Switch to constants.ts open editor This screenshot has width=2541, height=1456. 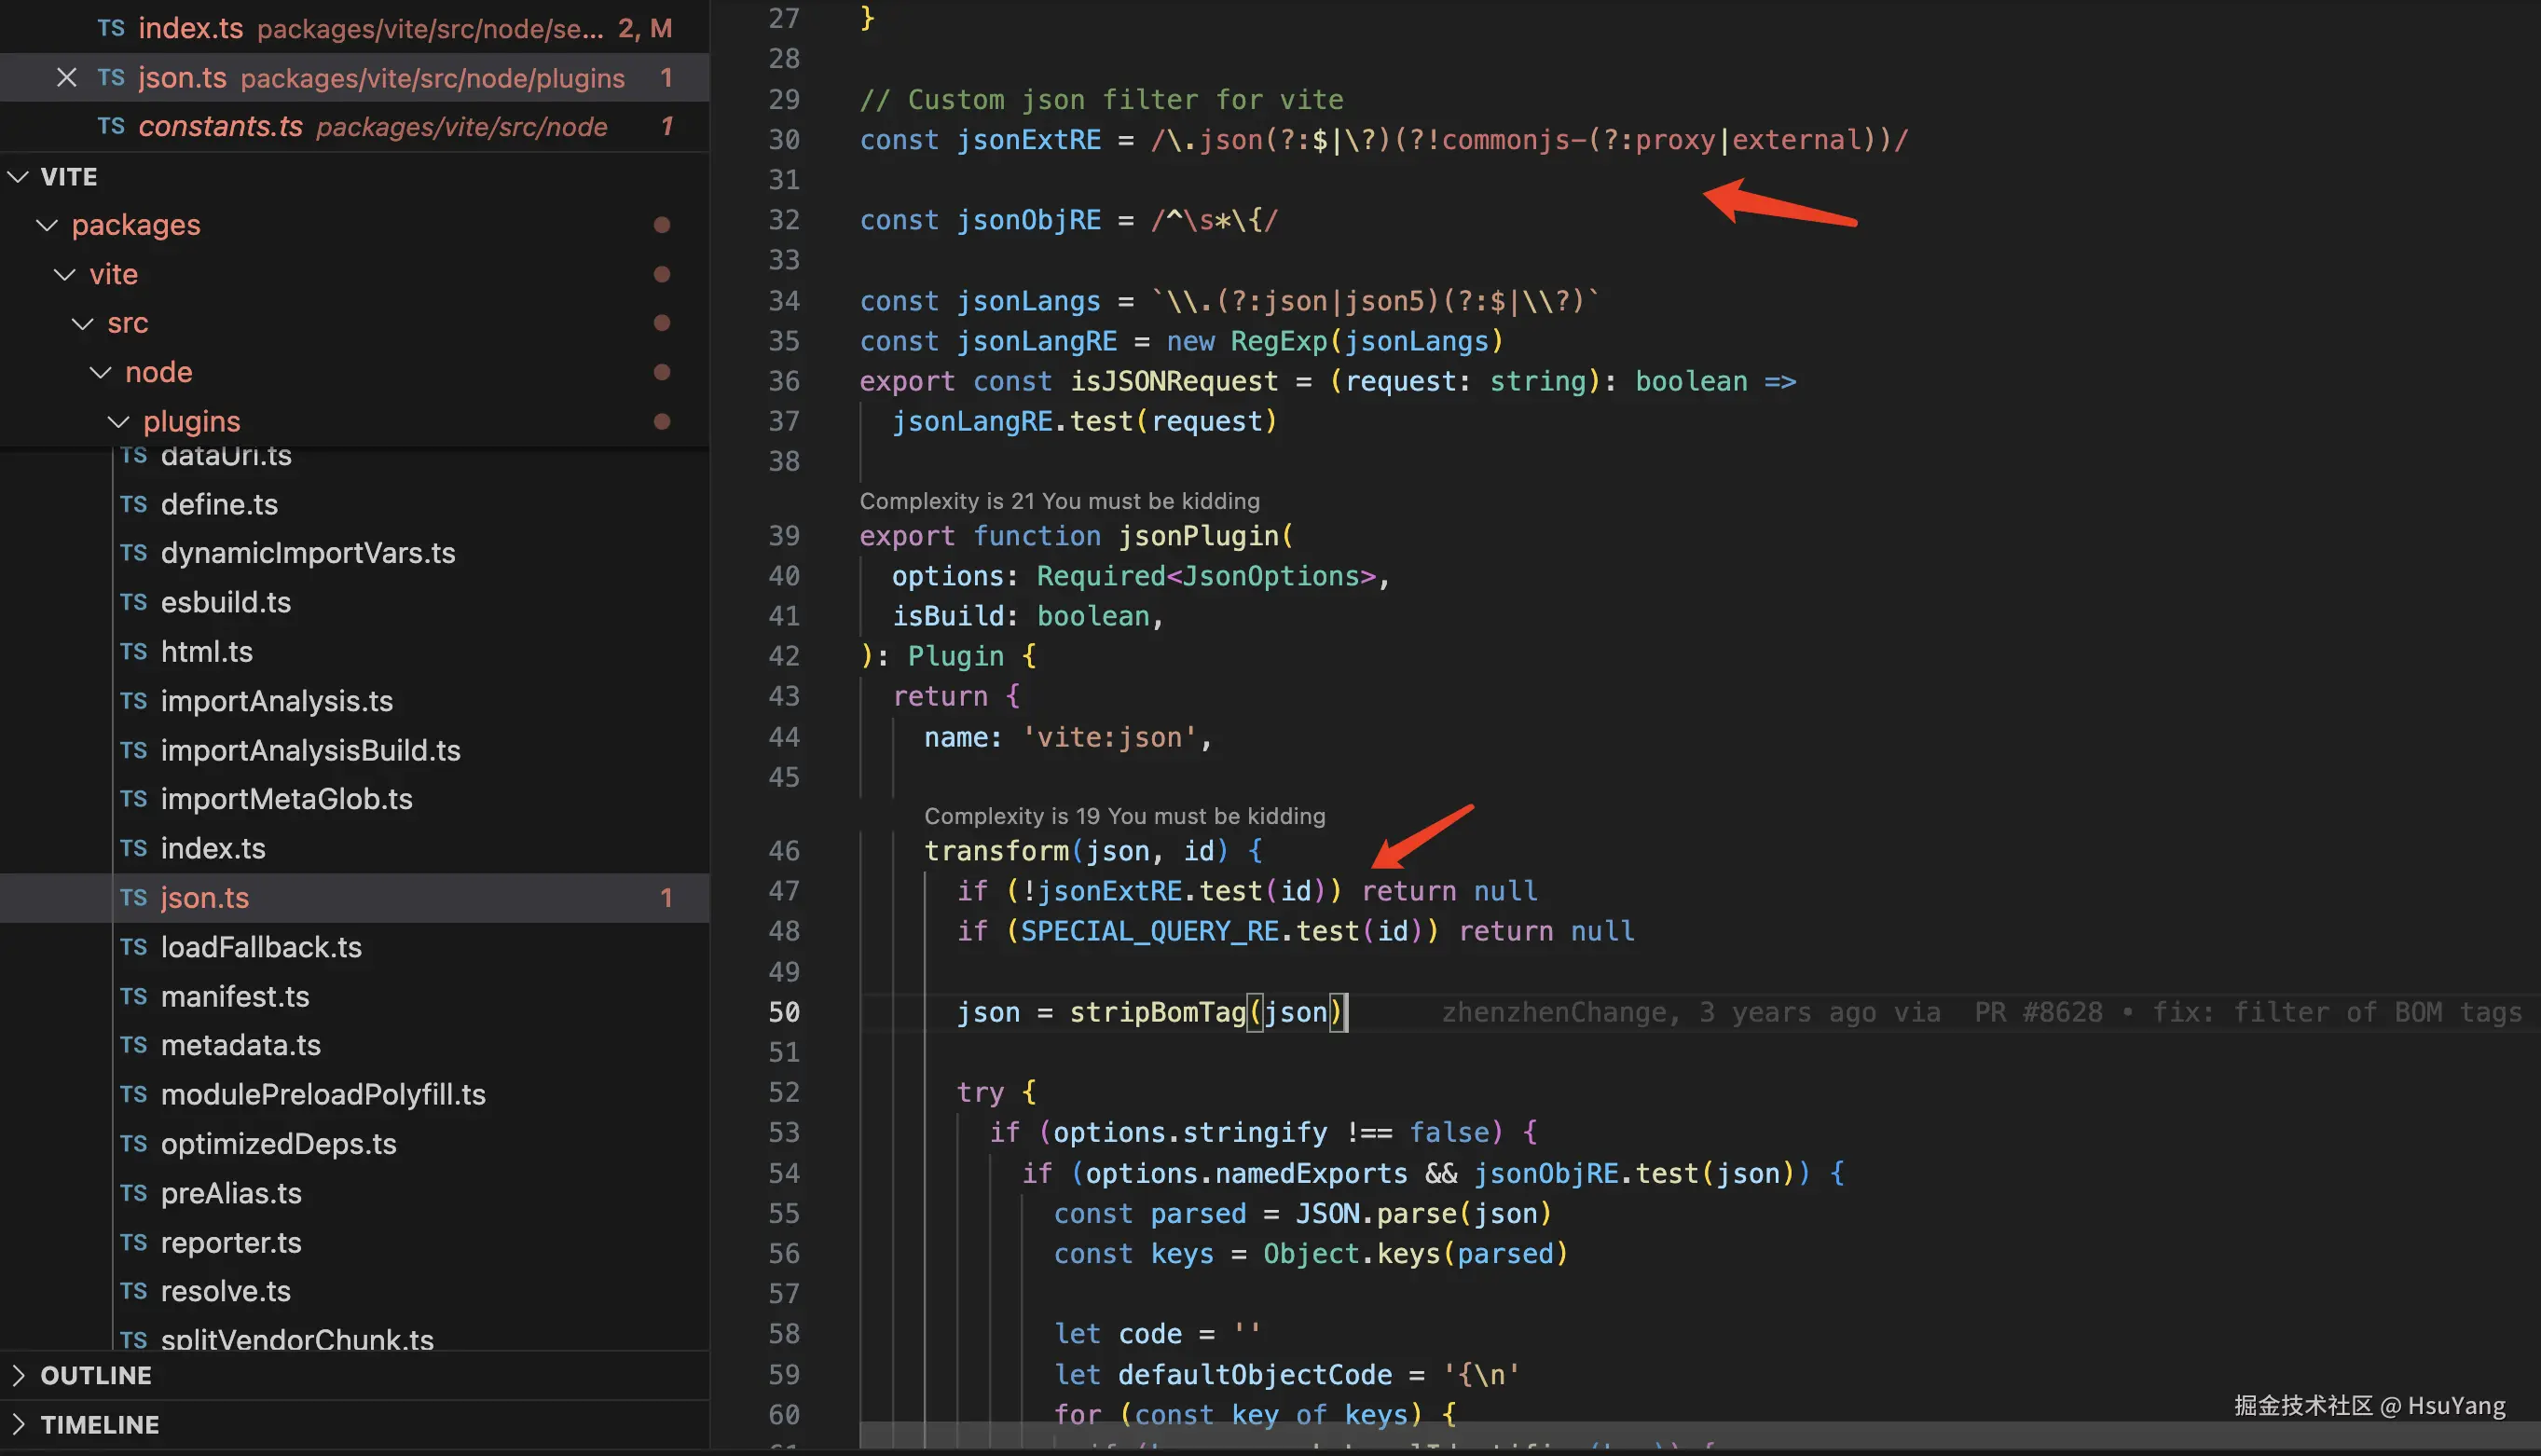(x=220, y=126)
